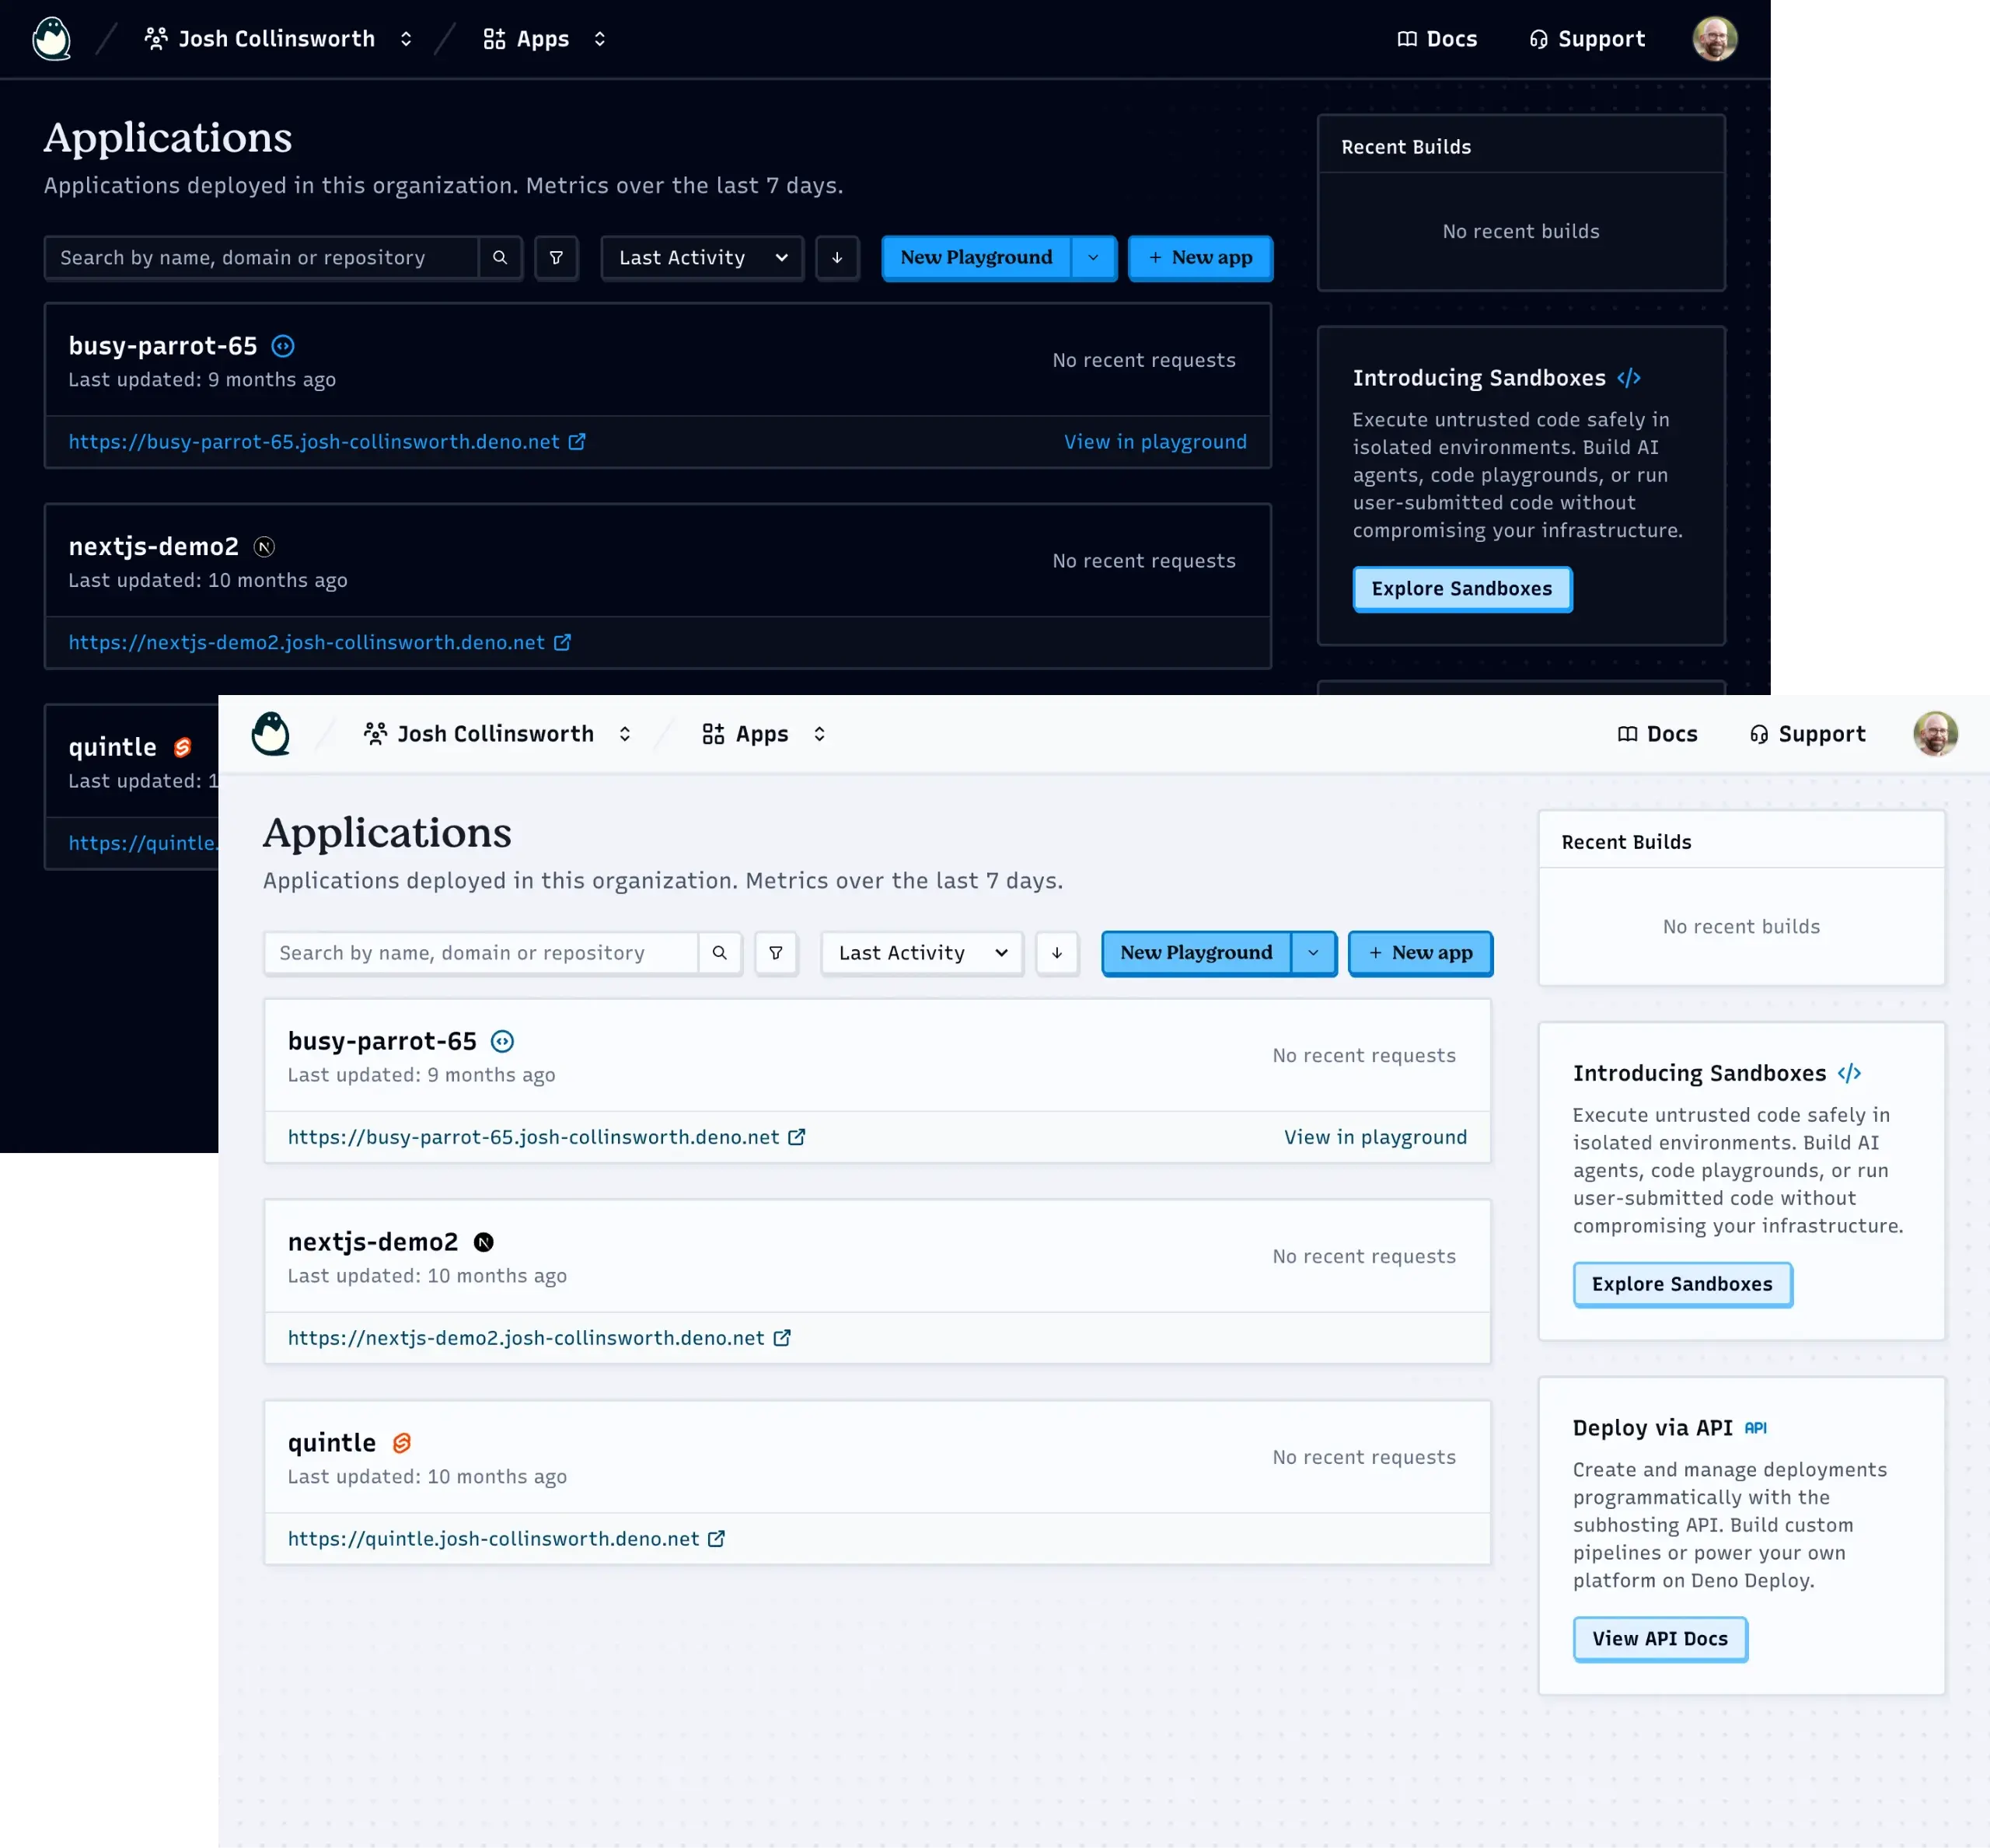Click 'No recent builds' text in dark window
Viewport: 1990px width, 1848px height.
point(1521,232)
